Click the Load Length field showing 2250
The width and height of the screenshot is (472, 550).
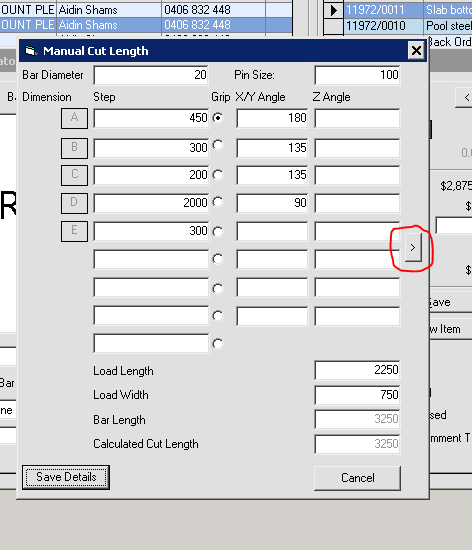click(x=357, y=370)
